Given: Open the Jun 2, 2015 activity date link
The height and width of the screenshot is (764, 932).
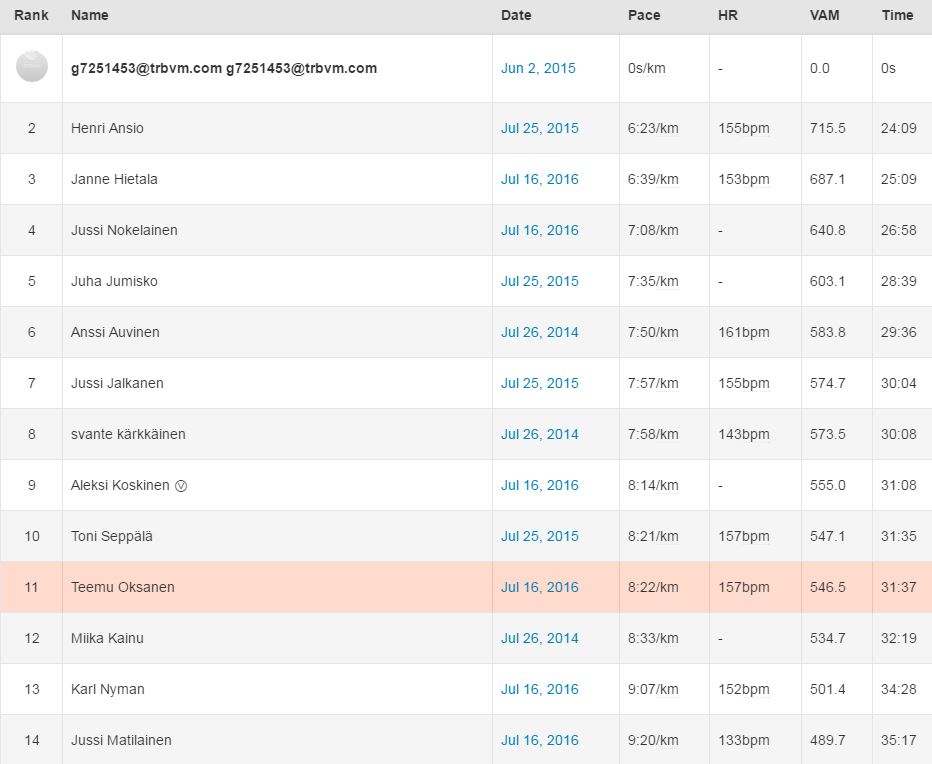Looking at the screenshot, I should (538, 69).
